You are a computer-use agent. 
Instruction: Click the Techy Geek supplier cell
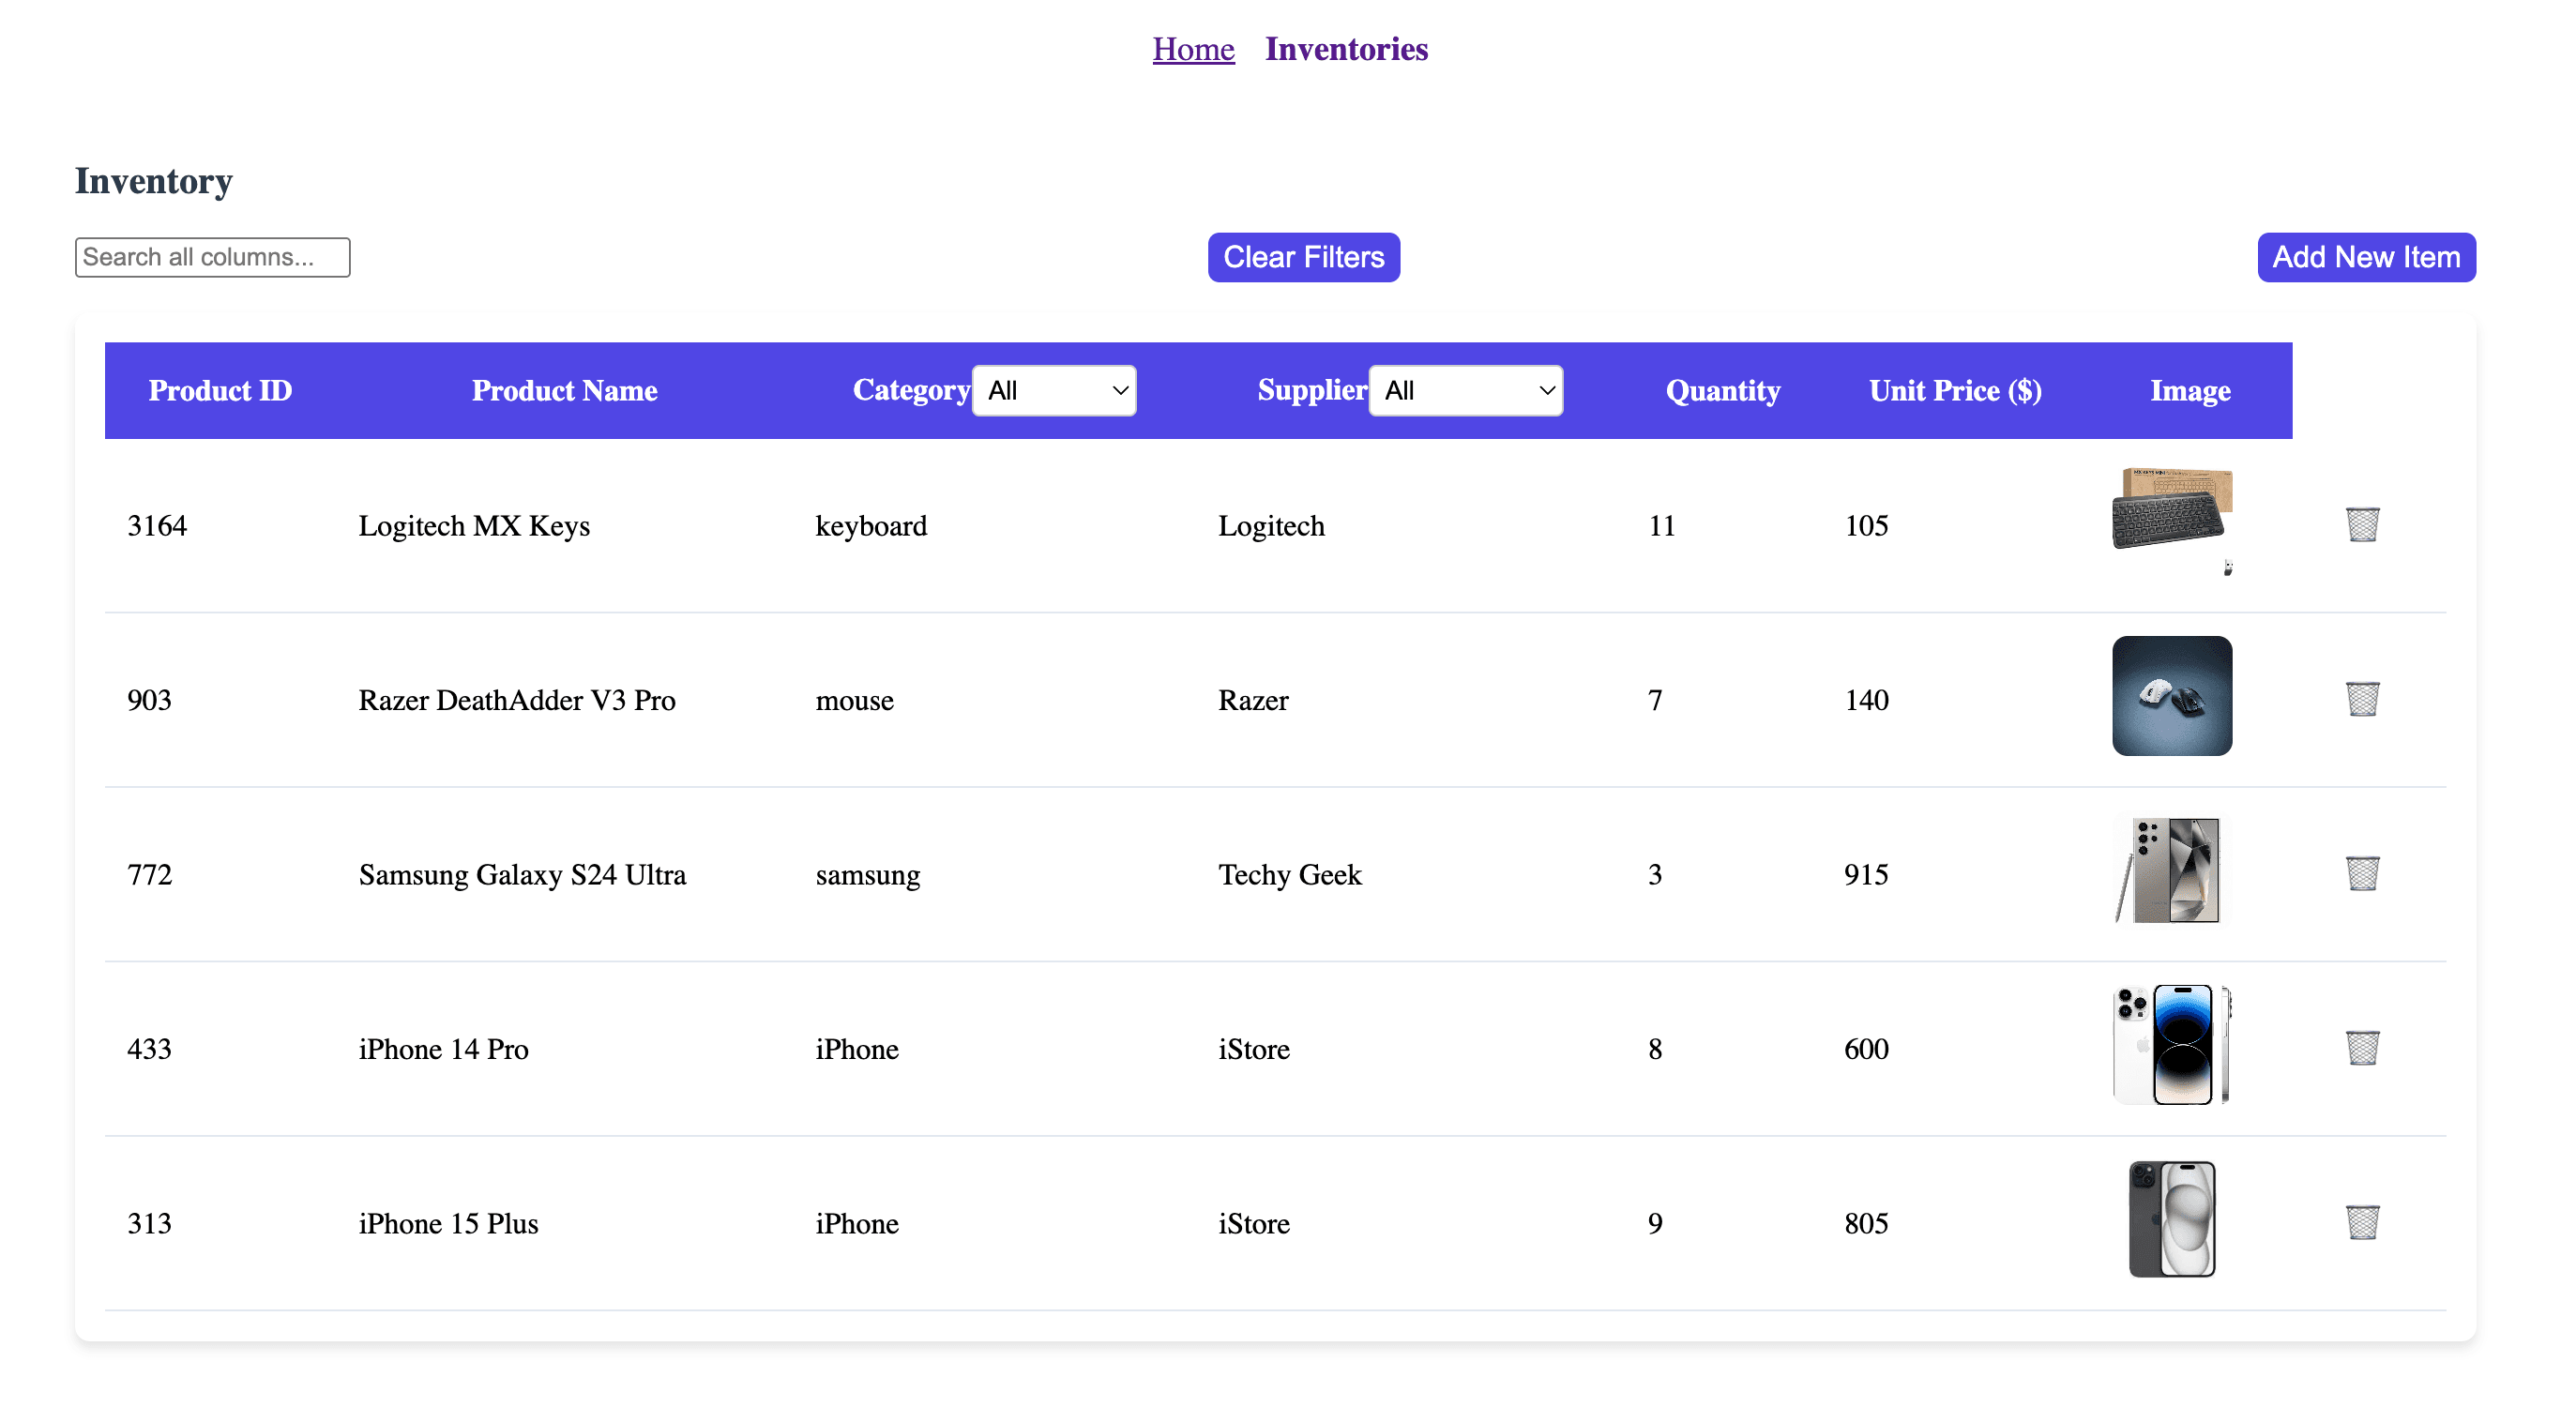click(x=1289, y=875)
